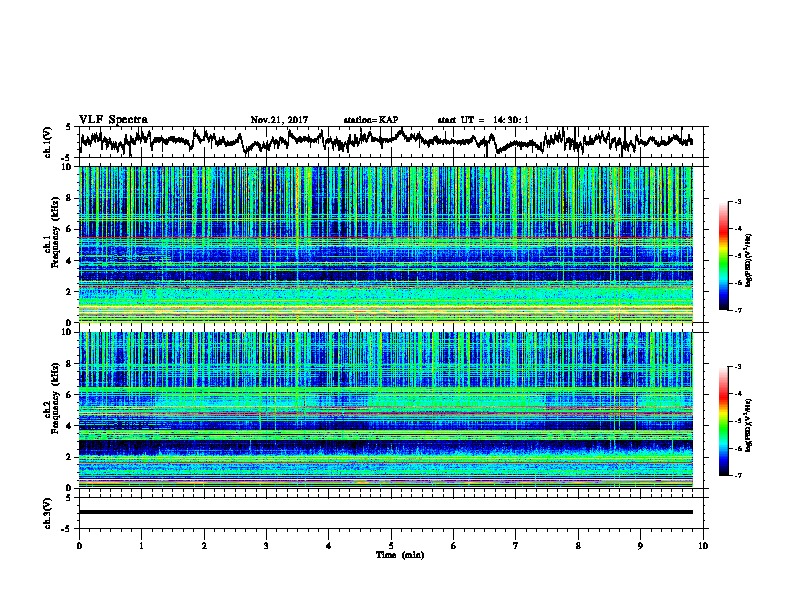Image resolution: width=792 pixels, height=612 pixels.
Task: Click time axis tick label "5"
Action: [x=391, y=546]
